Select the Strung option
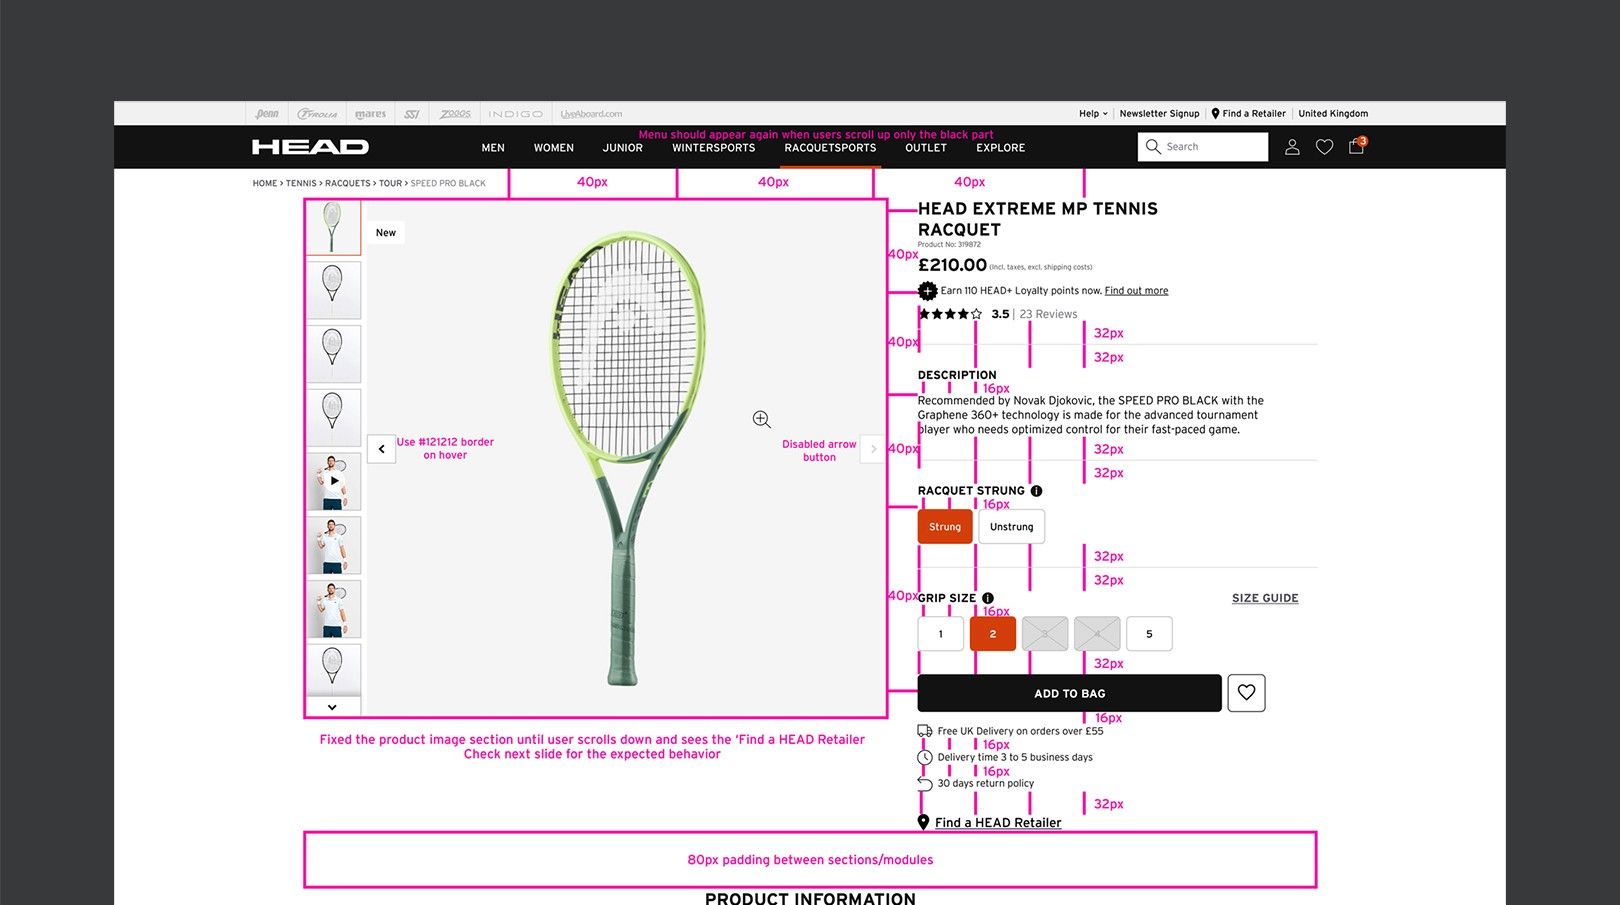The image size is (1620, 905). coord(945,527)
